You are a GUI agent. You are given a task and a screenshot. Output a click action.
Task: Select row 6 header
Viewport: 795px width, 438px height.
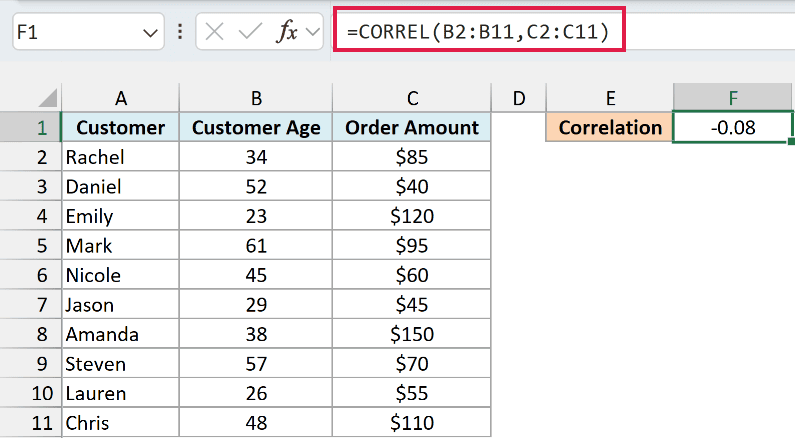[x=30, y=275]
